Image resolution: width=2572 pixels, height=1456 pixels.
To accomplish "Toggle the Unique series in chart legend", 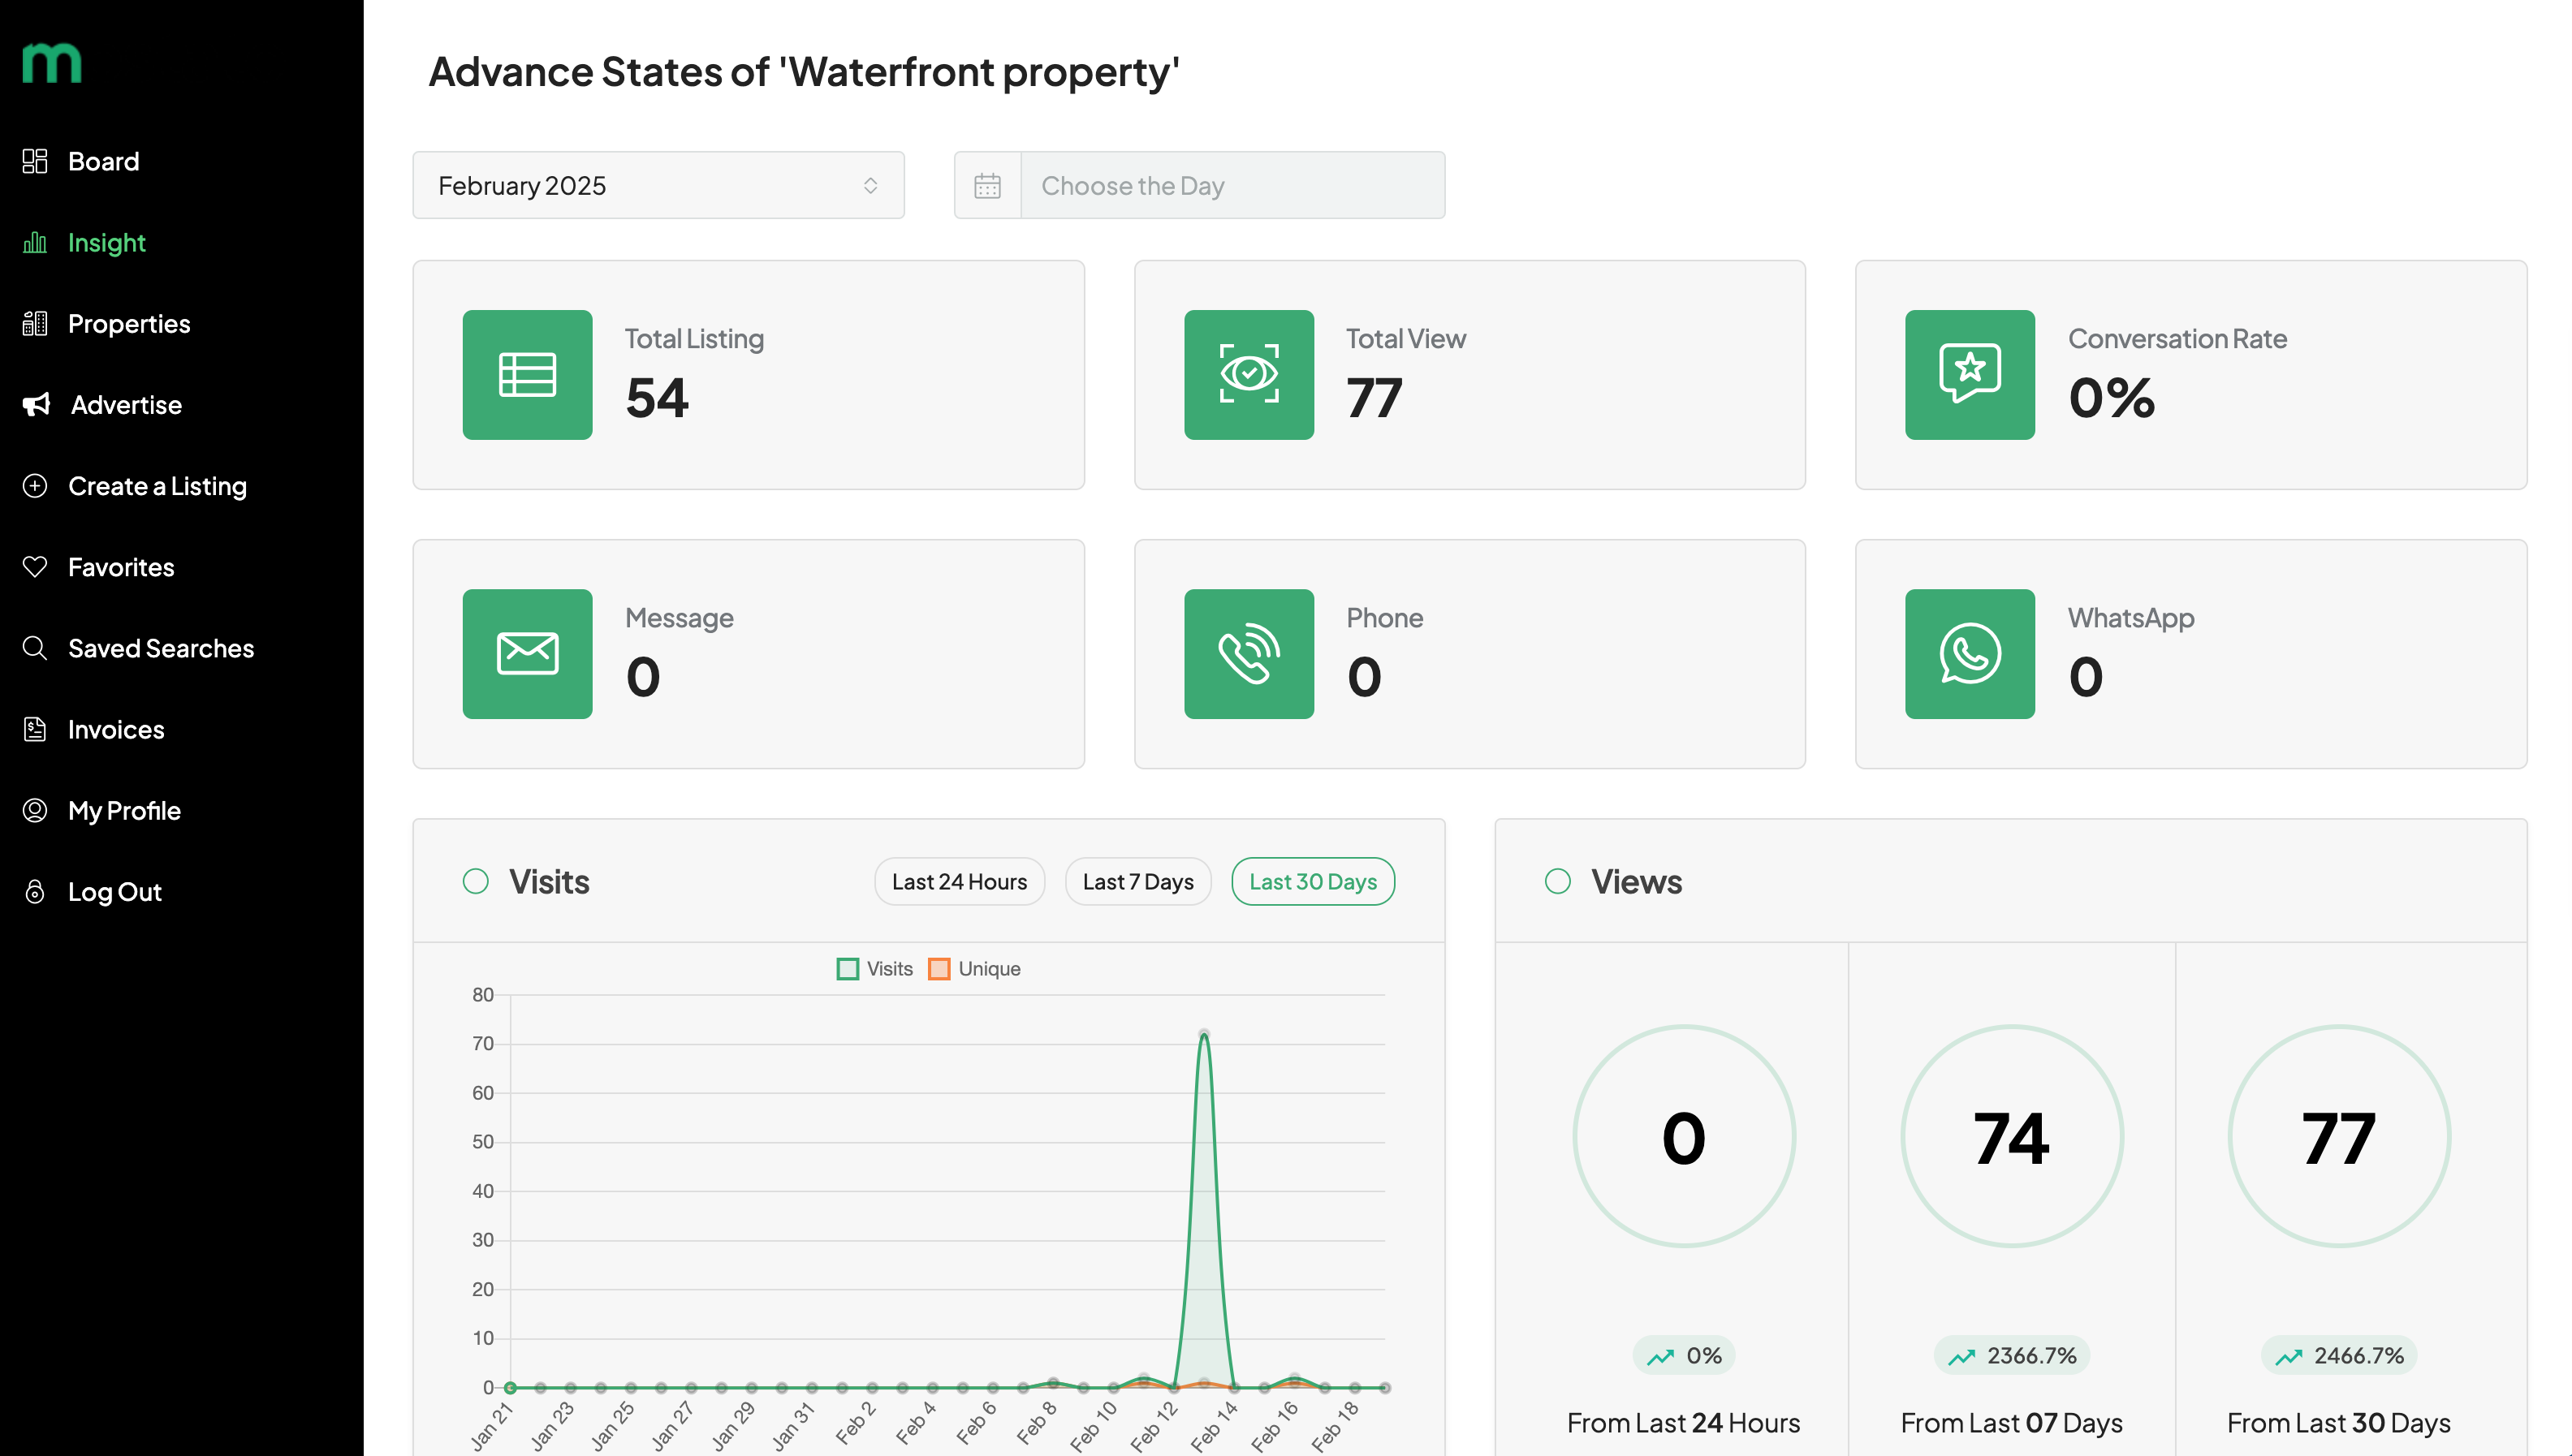I will click(x=974, y=968).
